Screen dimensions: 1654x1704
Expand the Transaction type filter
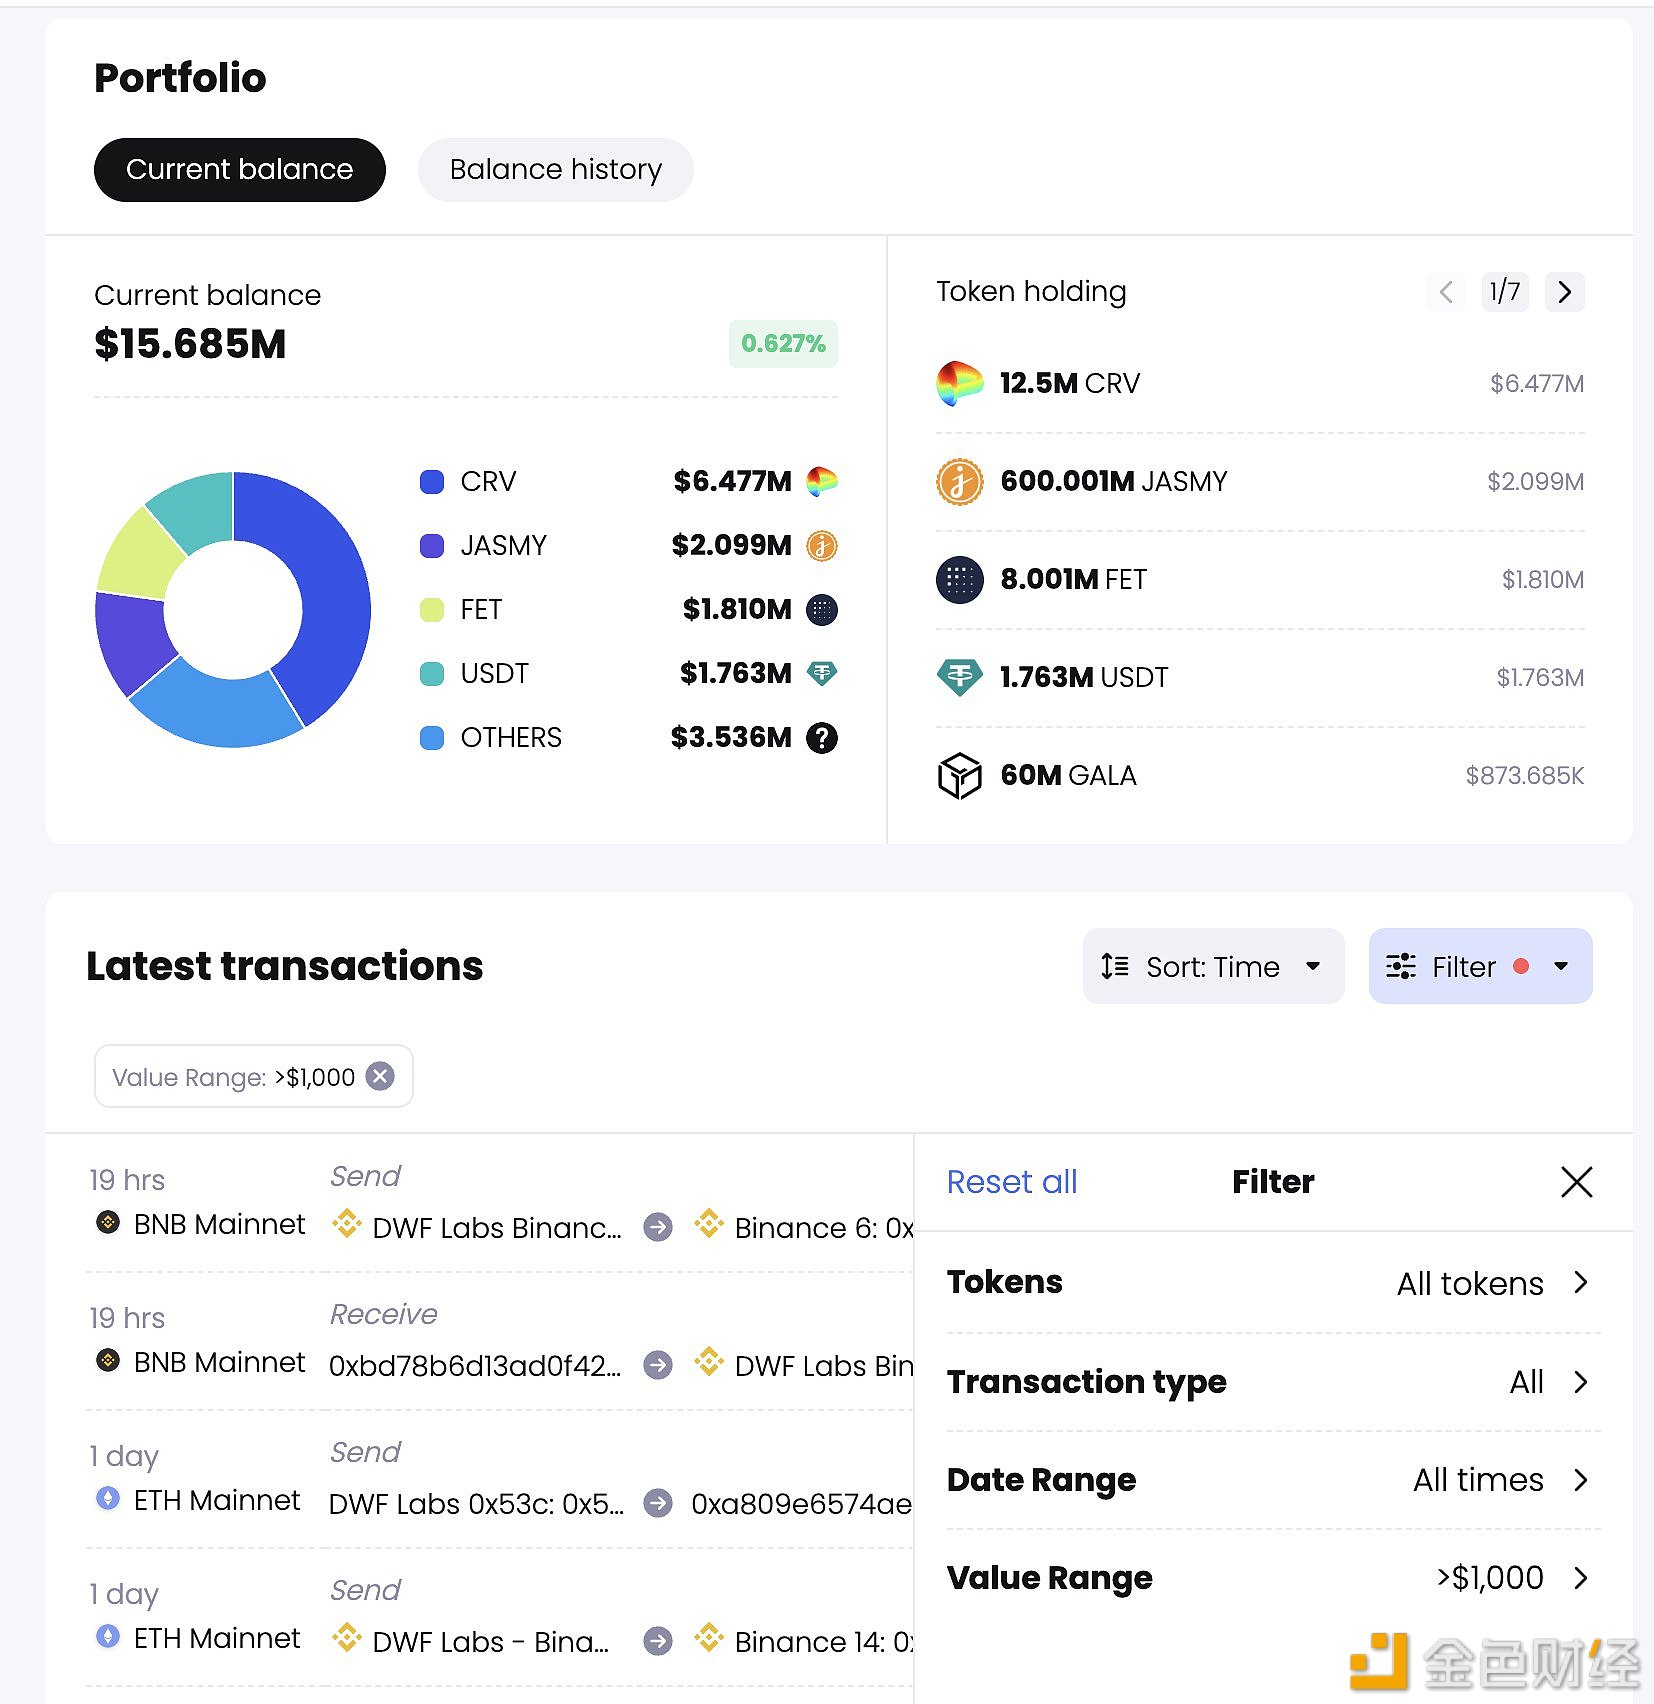point(1272,1382)
